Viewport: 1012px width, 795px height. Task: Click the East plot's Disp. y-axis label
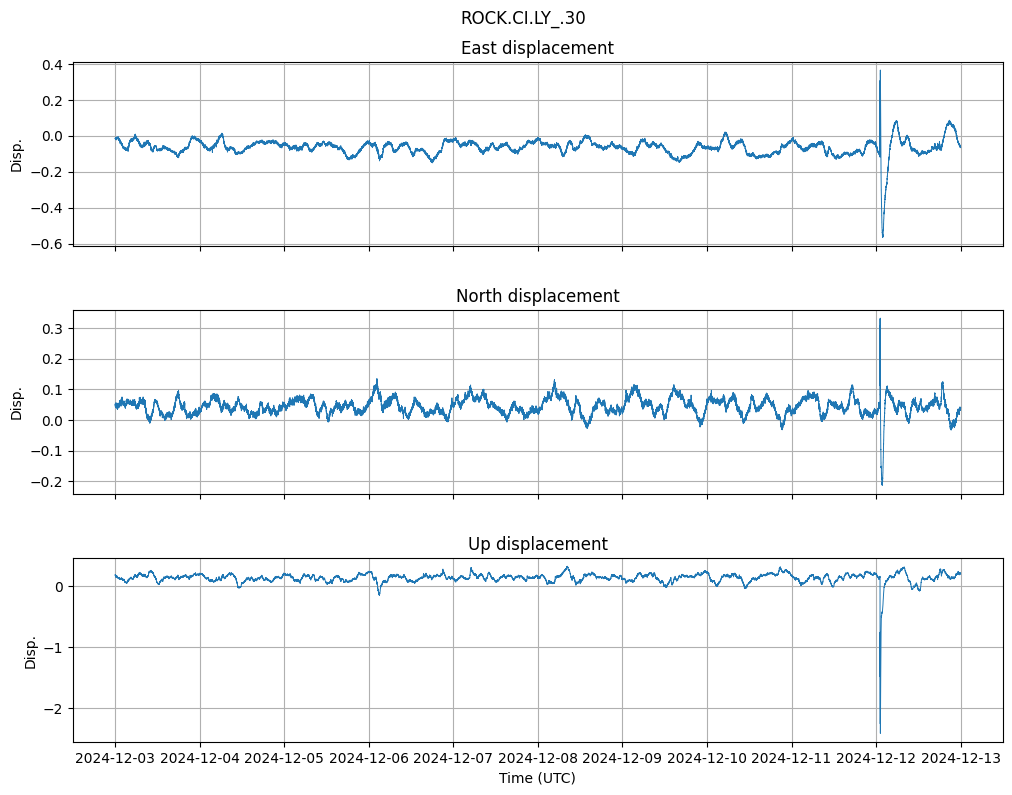click(x=17, y=154)
